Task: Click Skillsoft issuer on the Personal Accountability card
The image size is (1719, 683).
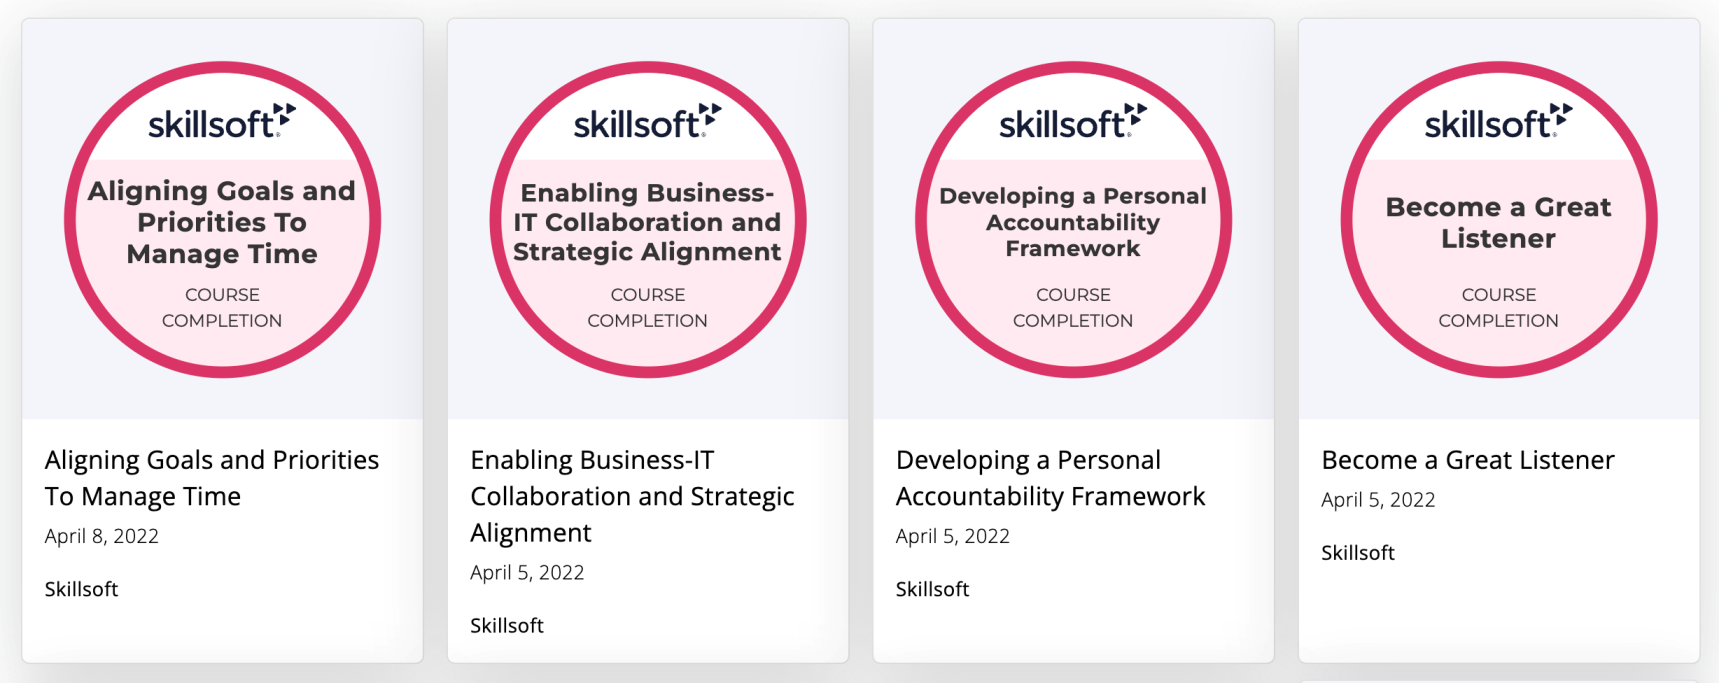Action: pos(932,589)
